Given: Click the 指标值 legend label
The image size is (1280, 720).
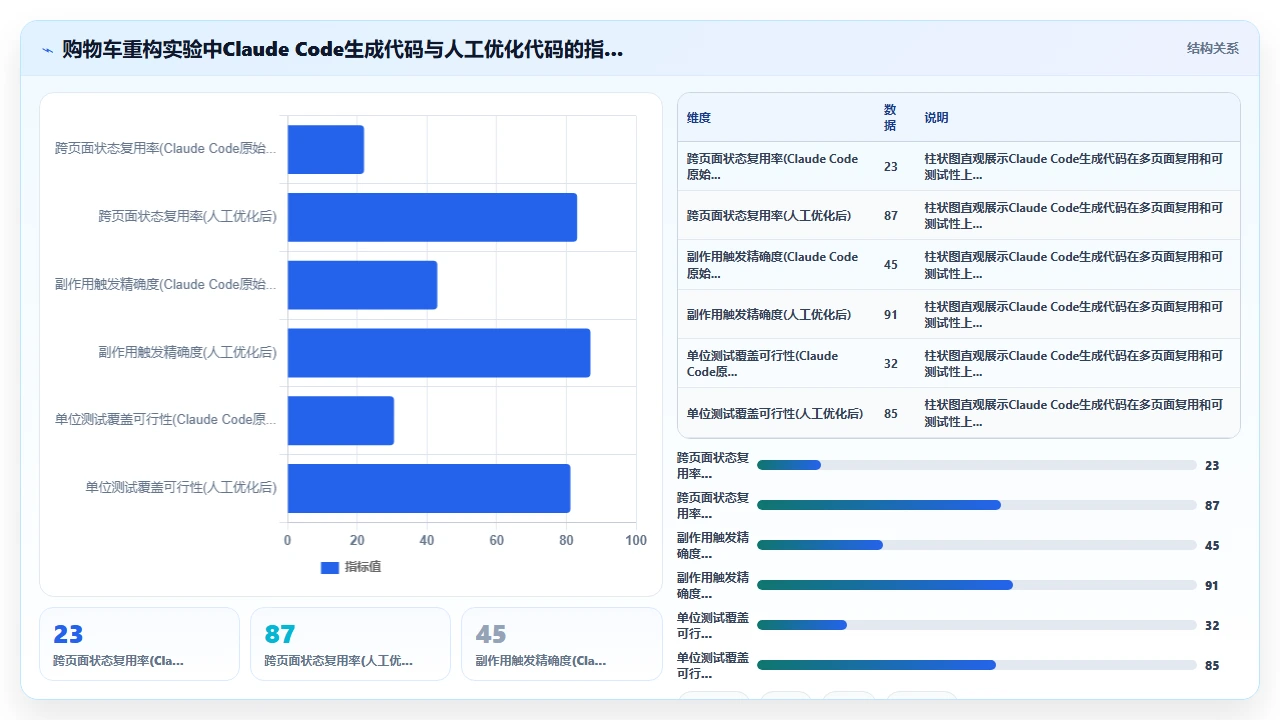Looking at the screenshot, I should tap(363, 567).
